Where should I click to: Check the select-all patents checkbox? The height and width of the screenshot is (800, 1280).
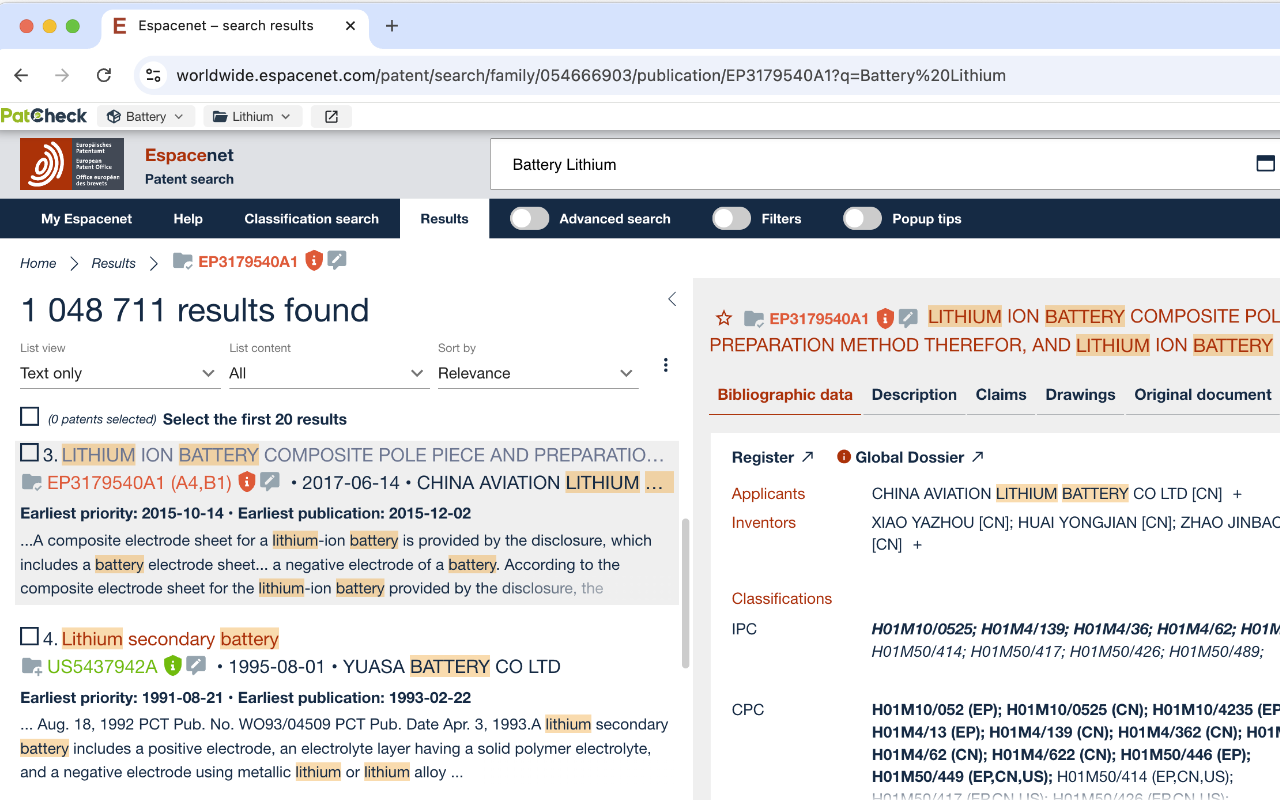(30, 417)
